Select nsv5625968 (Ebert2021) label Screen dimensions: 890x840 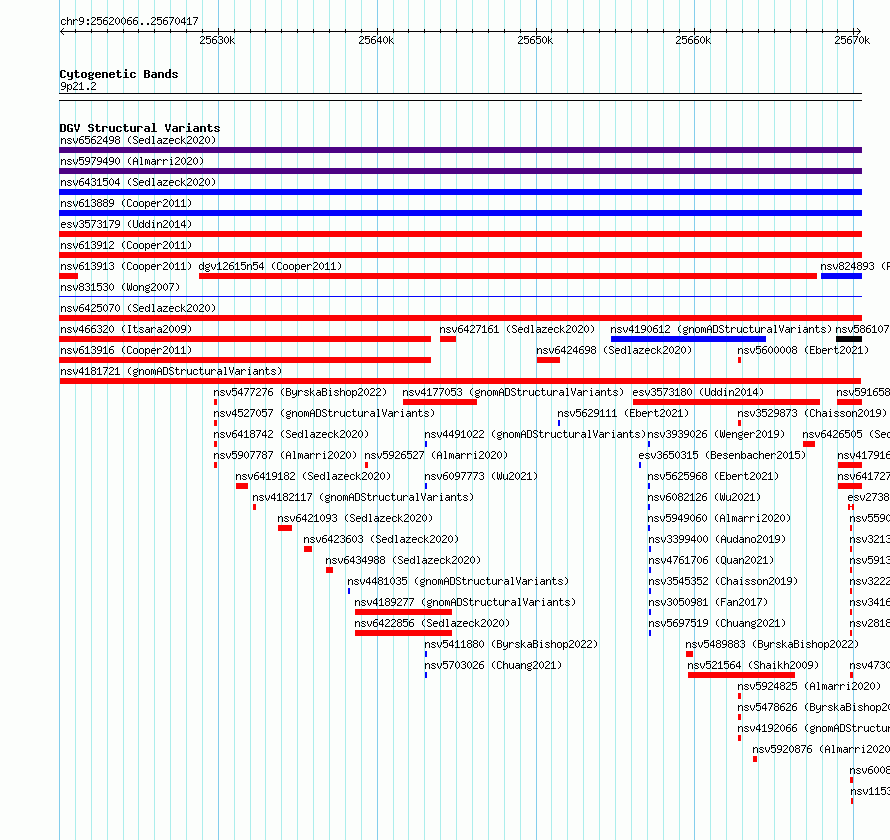[713, 476]
